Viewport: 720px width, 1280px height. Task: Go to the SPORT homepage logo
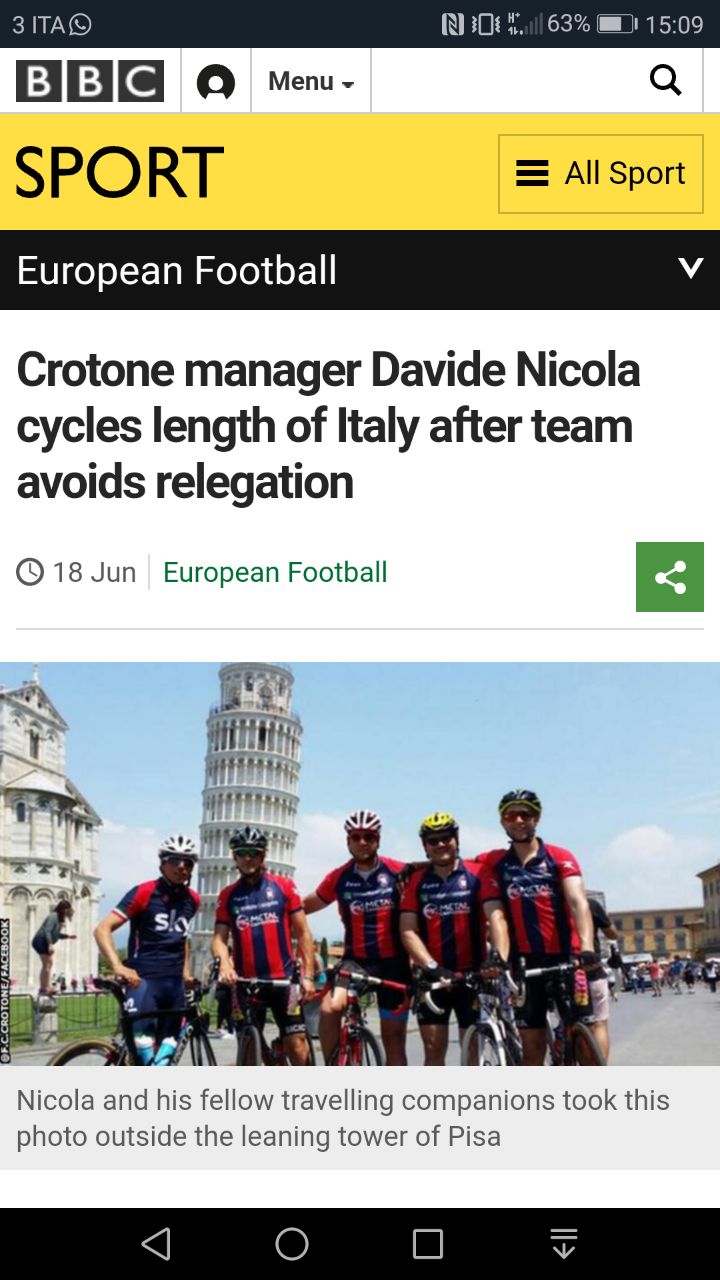tap(119, 172)
